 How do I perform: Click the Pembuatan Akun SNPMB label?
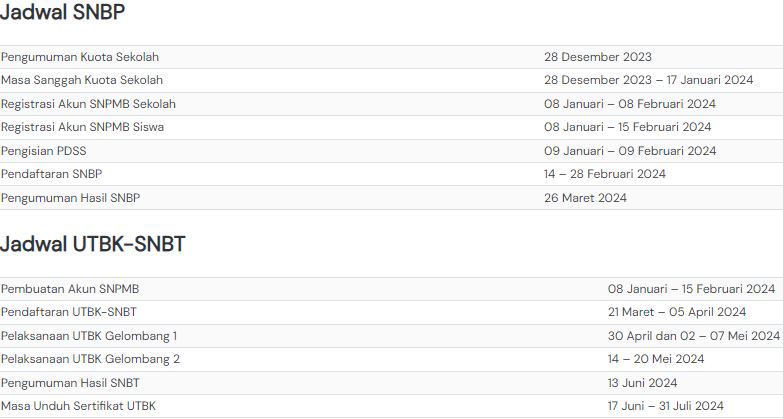point(70,289)
